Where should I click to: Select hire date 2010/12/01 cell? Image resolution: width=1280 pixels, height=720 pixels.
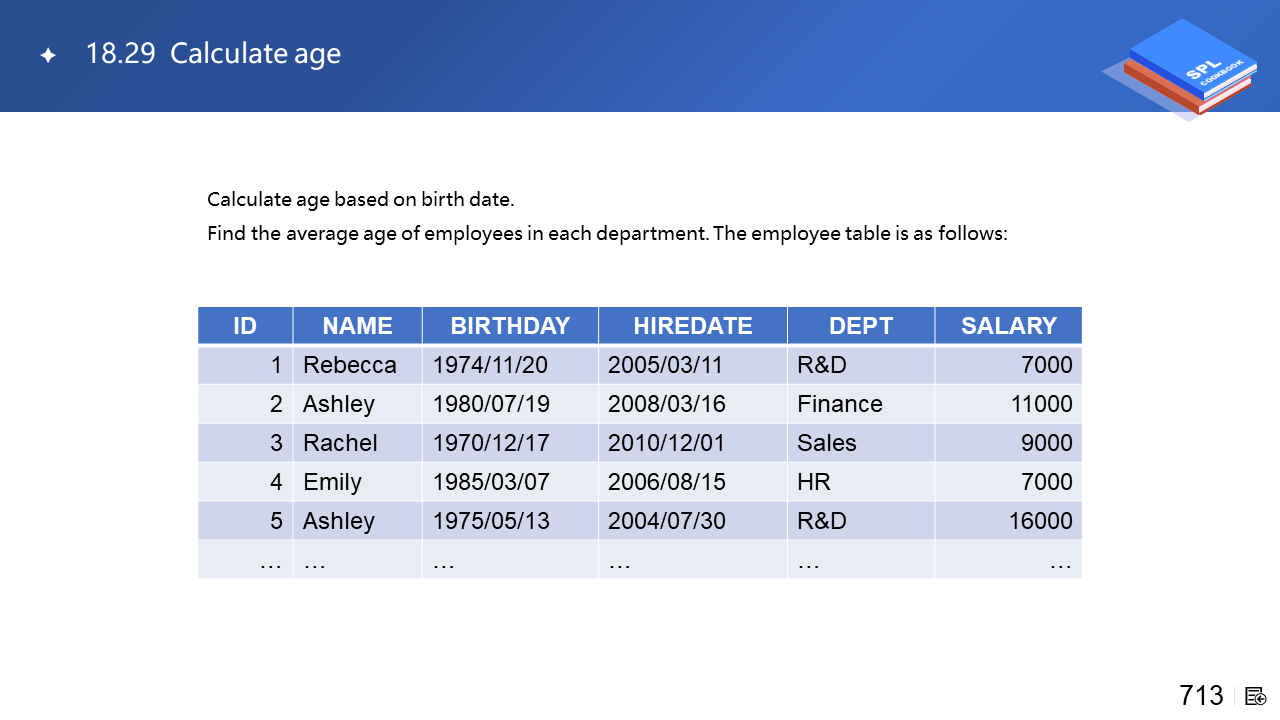pyautogui.click(x=667, y=443)
